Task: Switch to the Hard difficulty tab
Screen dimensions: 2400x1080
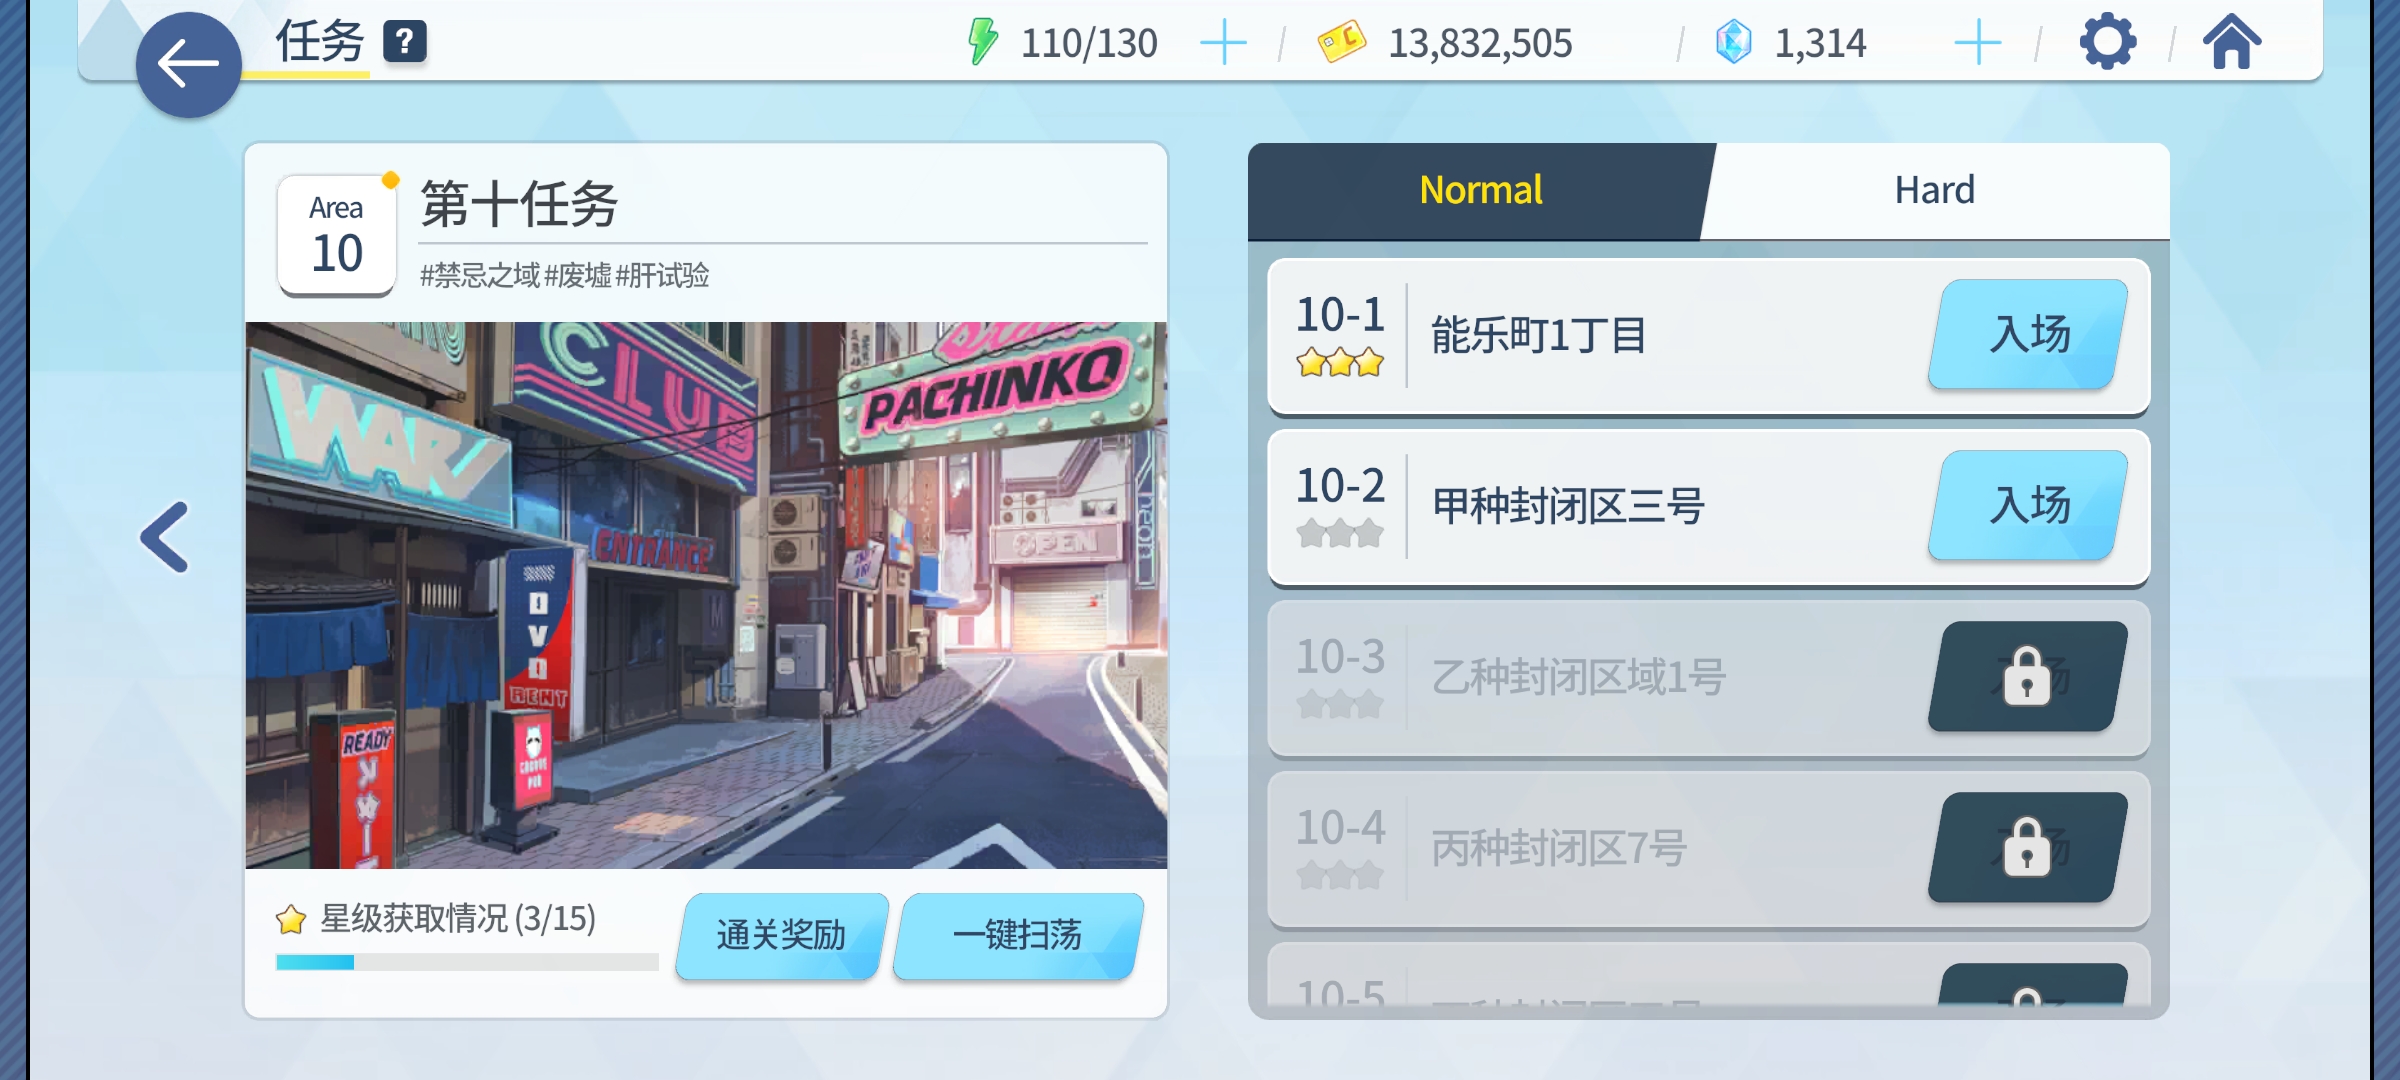Action: [x=1935, y=190]
